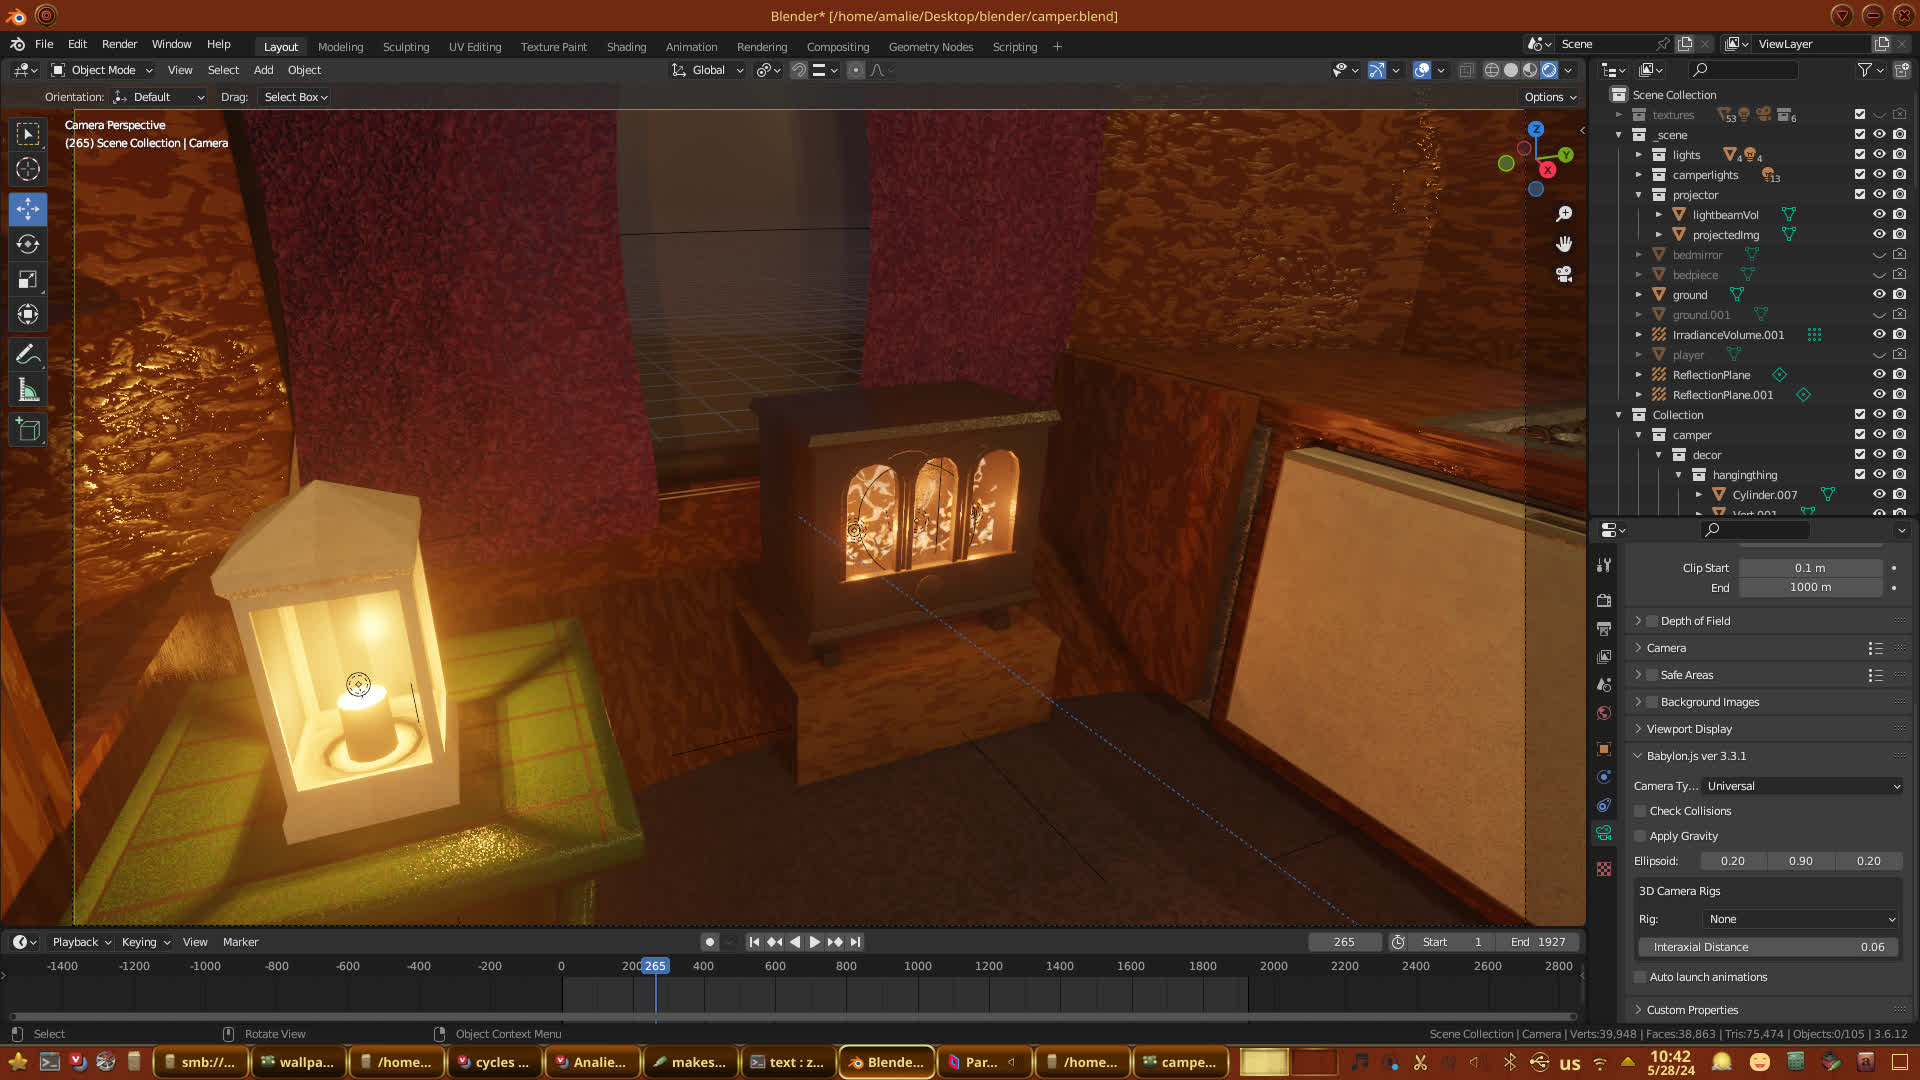Collapse the projector collection in outliner
The width and height of the screenshot is (1920, 1080).
pyautogui.click(x=1638, y=195)
